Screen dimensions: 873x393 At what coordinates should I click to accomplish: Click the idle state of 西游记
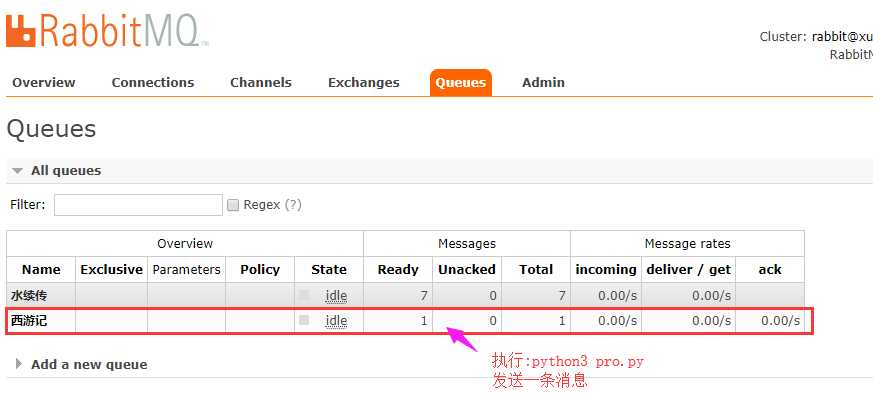tap(336, 321)
